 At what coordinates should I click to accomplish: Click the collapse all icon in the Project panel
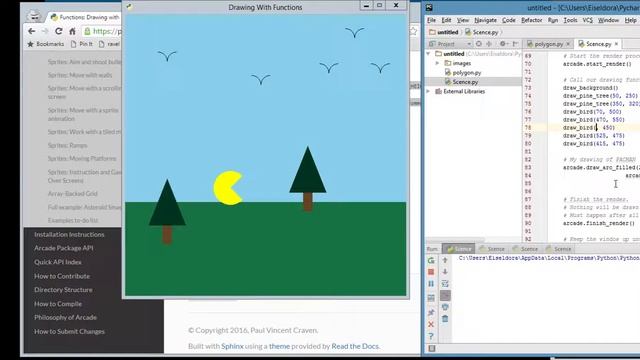(x=489, y=44)
